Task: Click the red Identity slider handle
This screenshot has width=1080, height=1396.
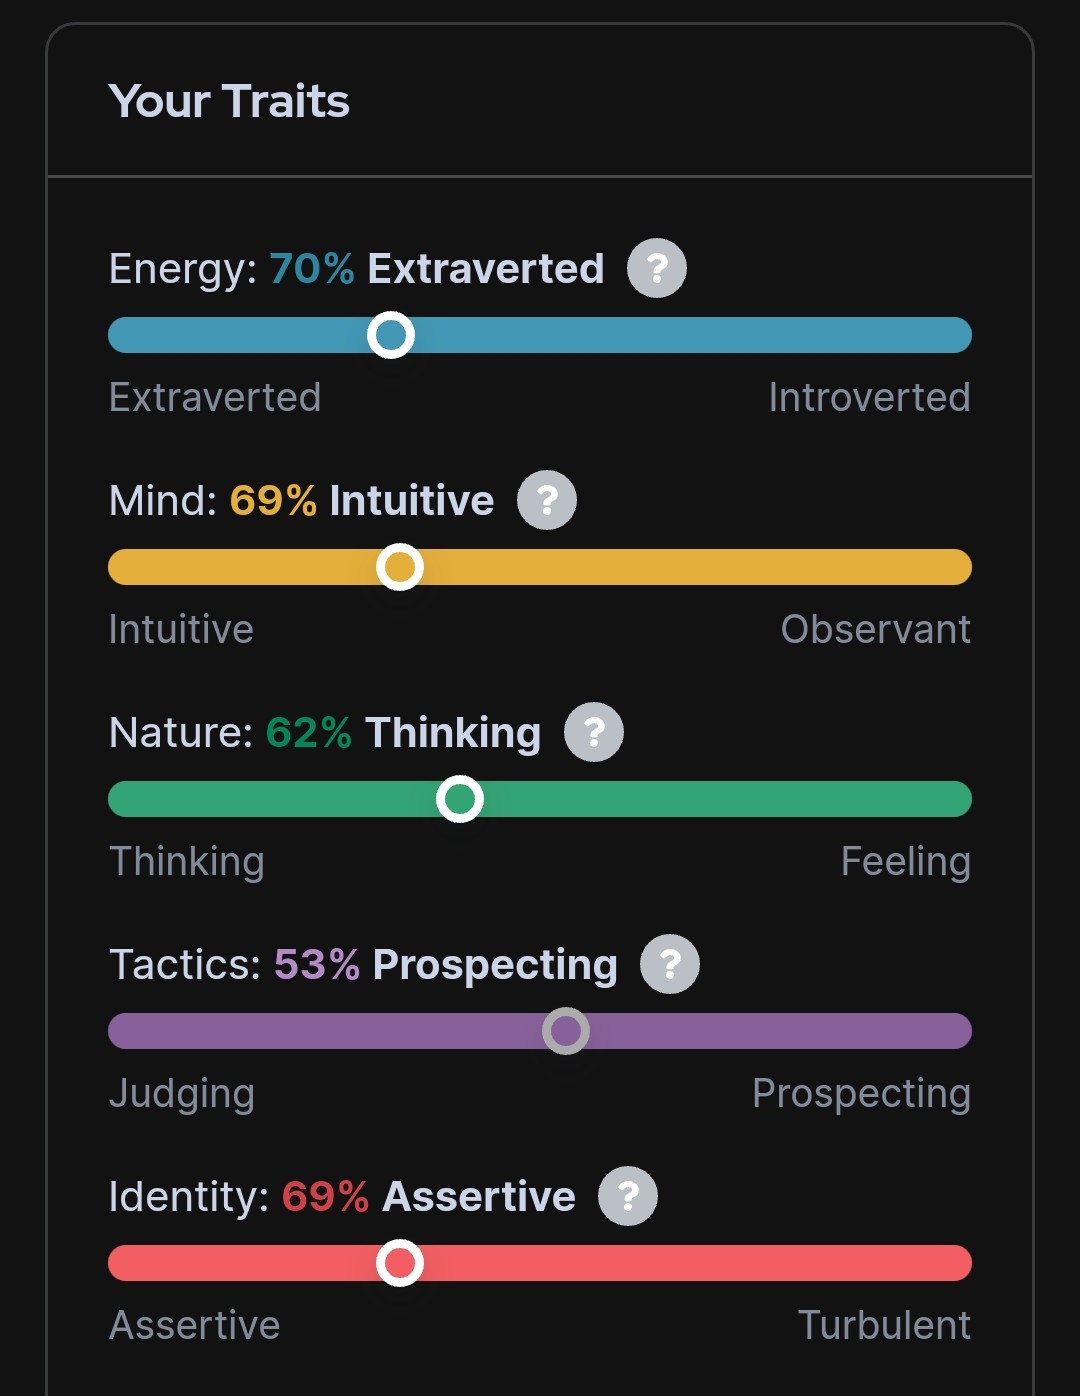Action: coord(400,1263)
